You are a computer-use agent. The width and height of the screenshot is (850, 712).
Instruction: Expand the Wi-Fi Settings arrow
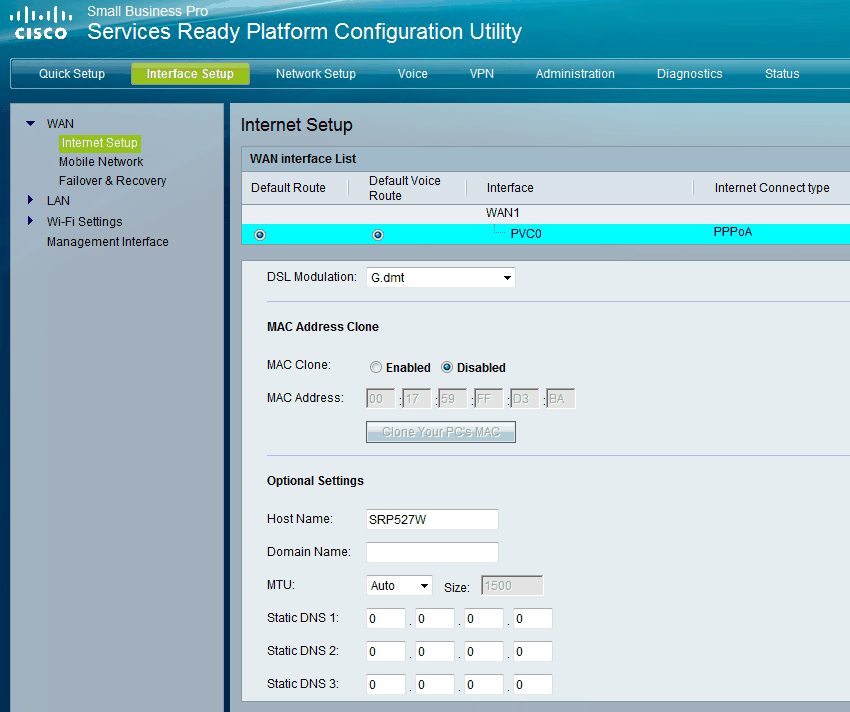coord(30,221)
